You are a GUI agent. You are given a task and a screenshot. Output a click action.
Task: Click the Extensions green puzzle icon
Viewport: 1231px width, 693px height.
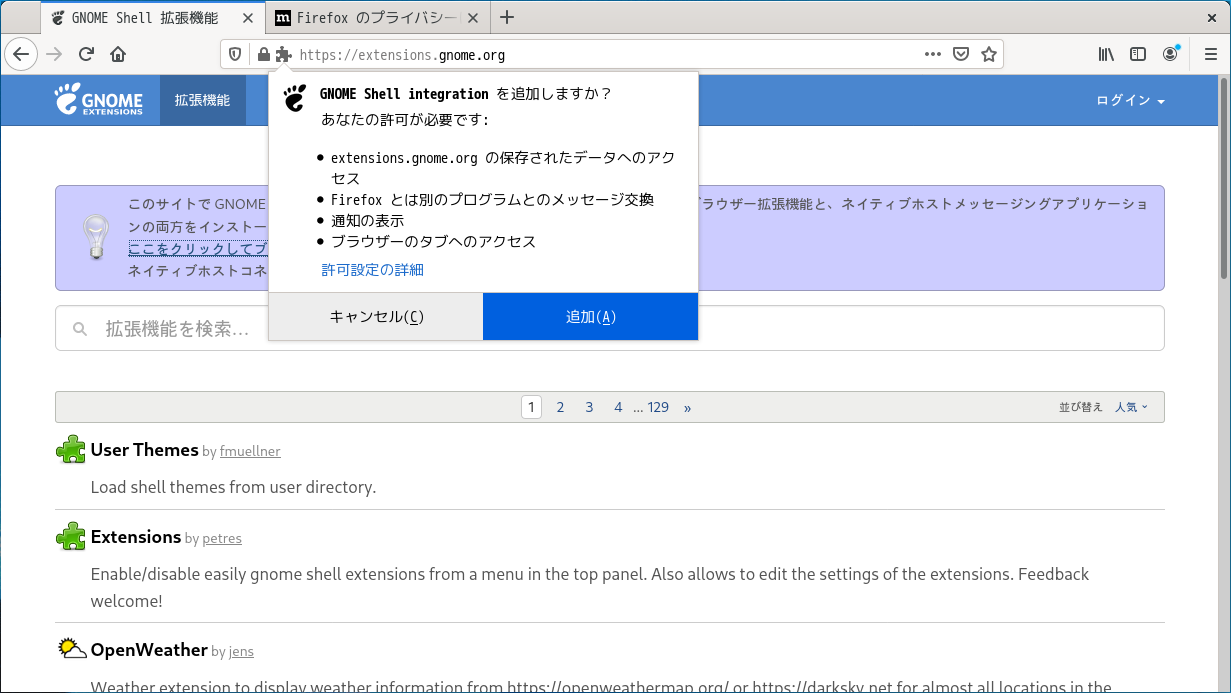coord(71,537)
